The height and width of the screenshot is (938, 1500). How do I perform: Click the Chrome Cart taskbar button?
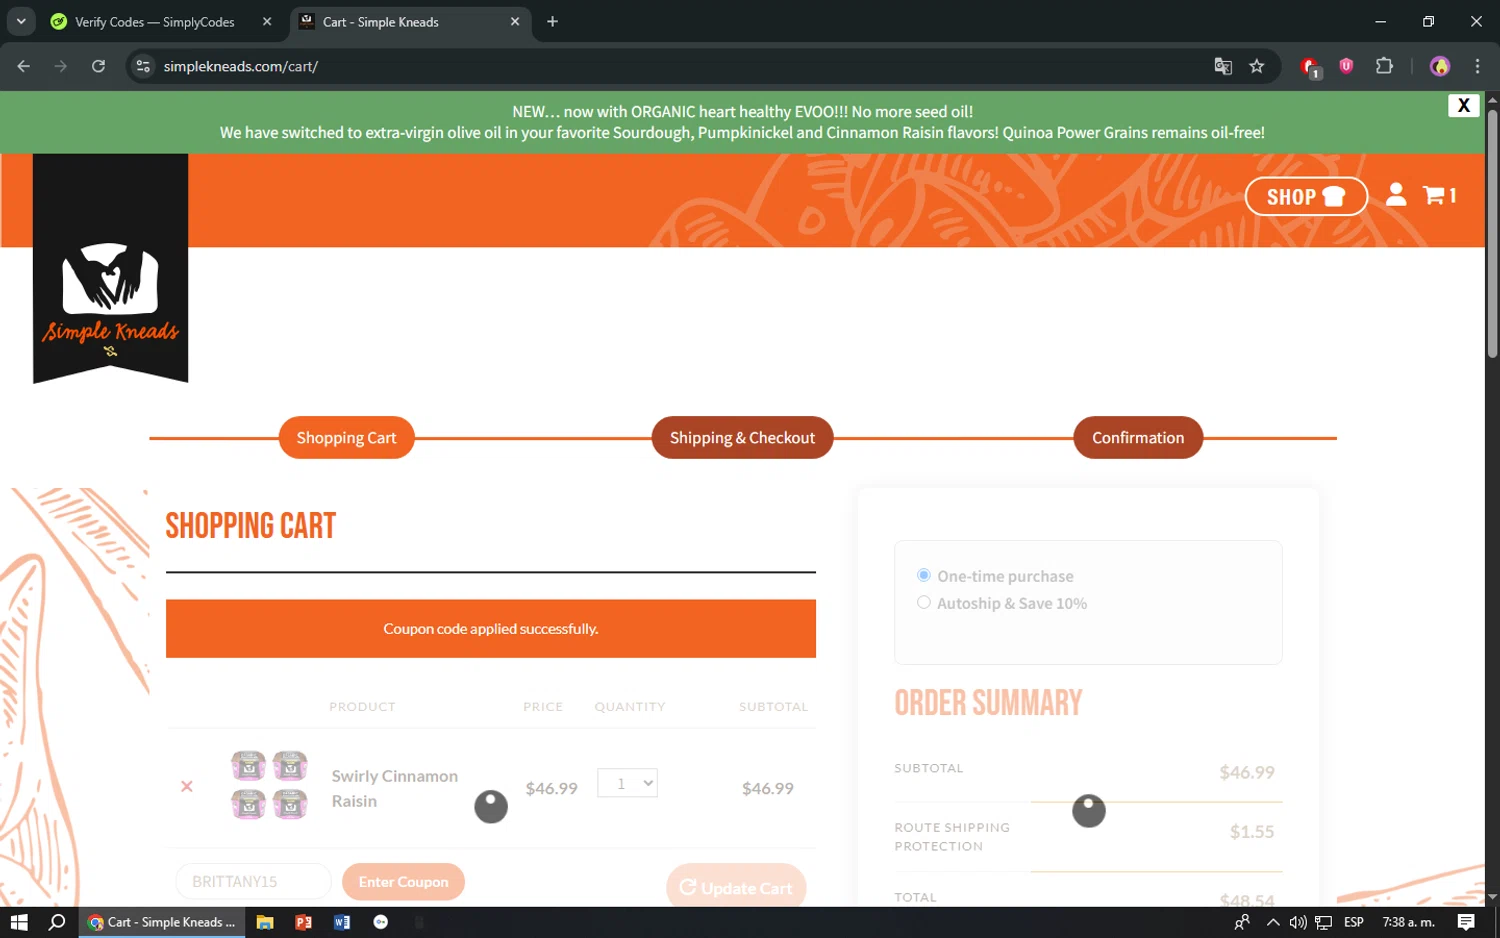click(162, 922)
